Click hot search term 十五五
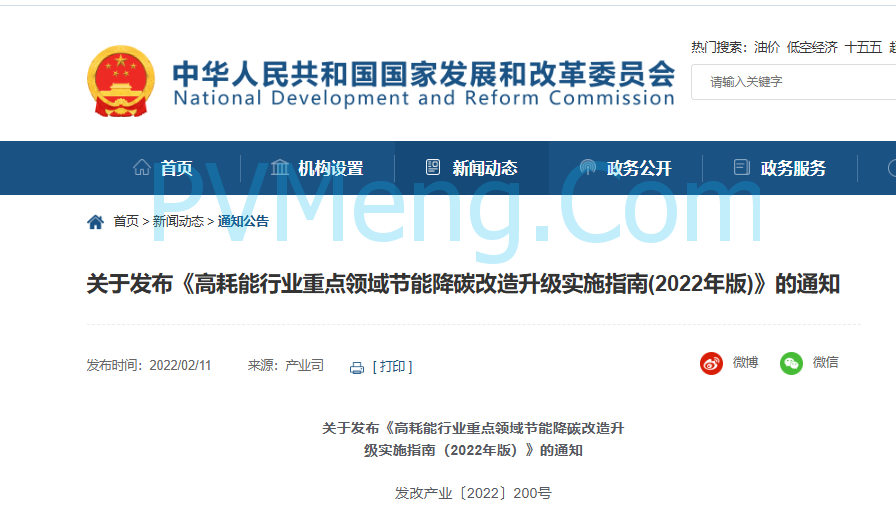 click(863, 47)
